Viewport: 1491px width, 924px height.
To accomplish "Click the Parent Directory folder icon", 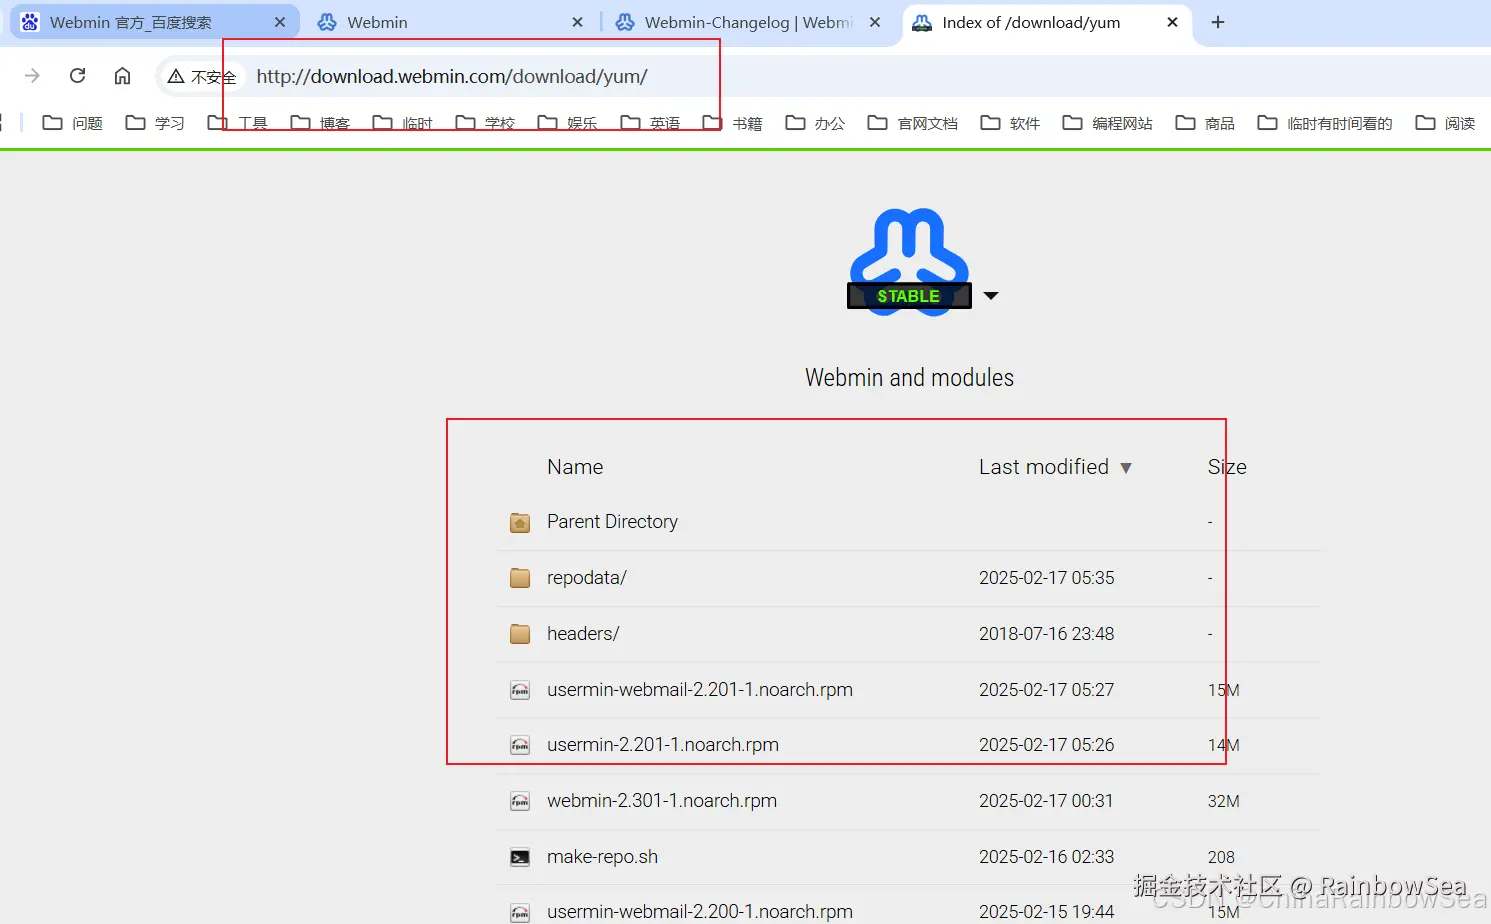I will point(520,522).
